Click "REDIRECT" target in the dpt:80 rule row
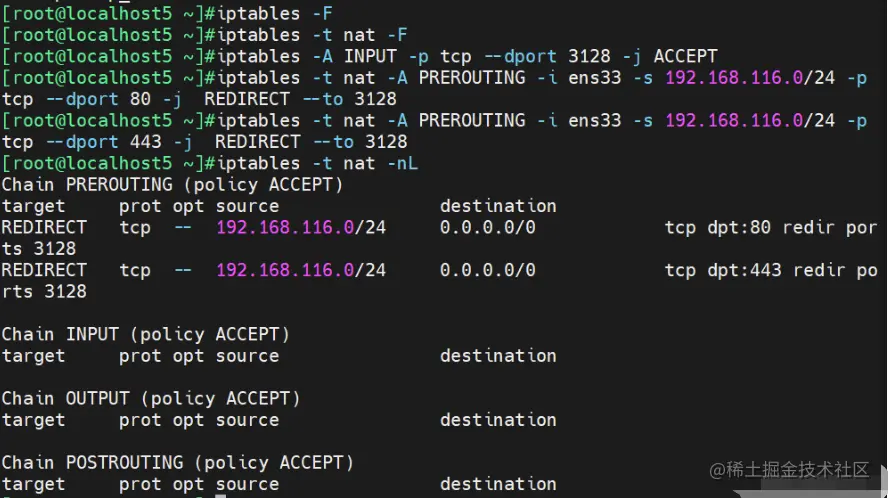 coord(44,228)
